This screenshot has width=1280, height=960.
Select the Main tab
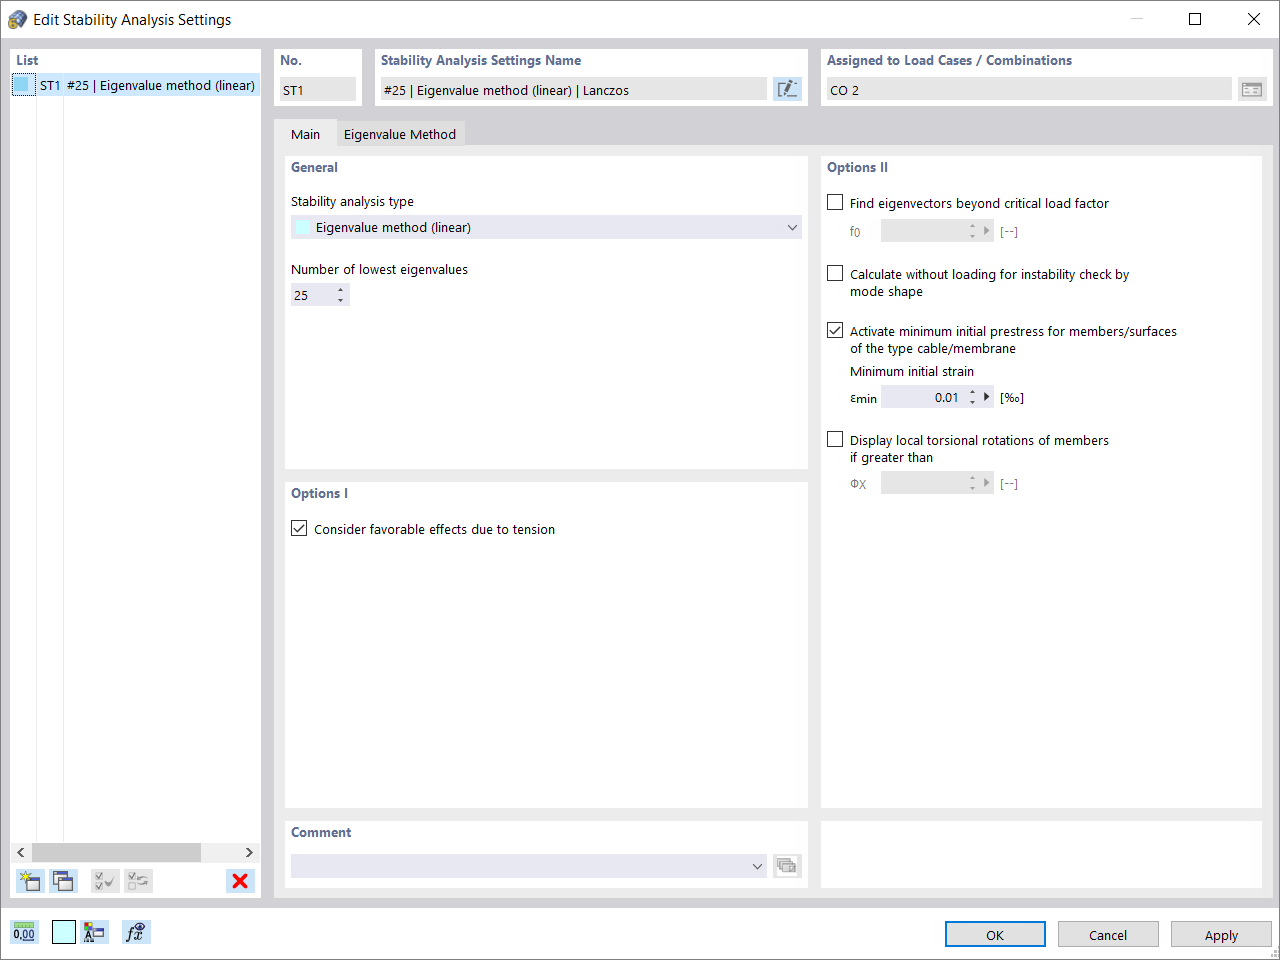306,133
